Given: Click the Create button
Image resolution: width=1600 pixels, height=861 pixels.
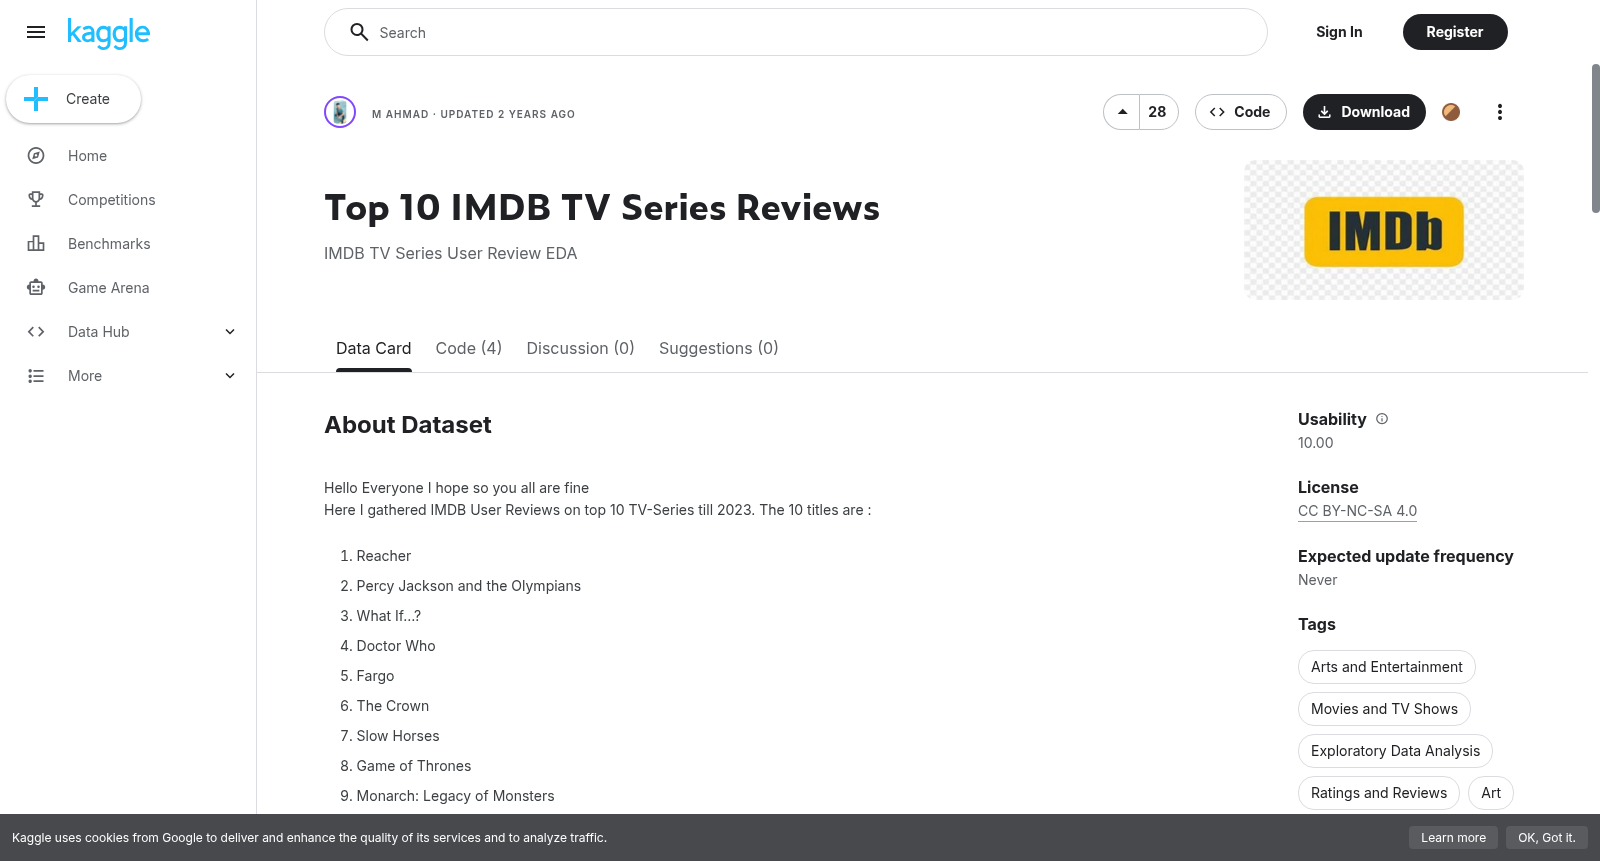Looking at the screenshot, I should (74, 99).
